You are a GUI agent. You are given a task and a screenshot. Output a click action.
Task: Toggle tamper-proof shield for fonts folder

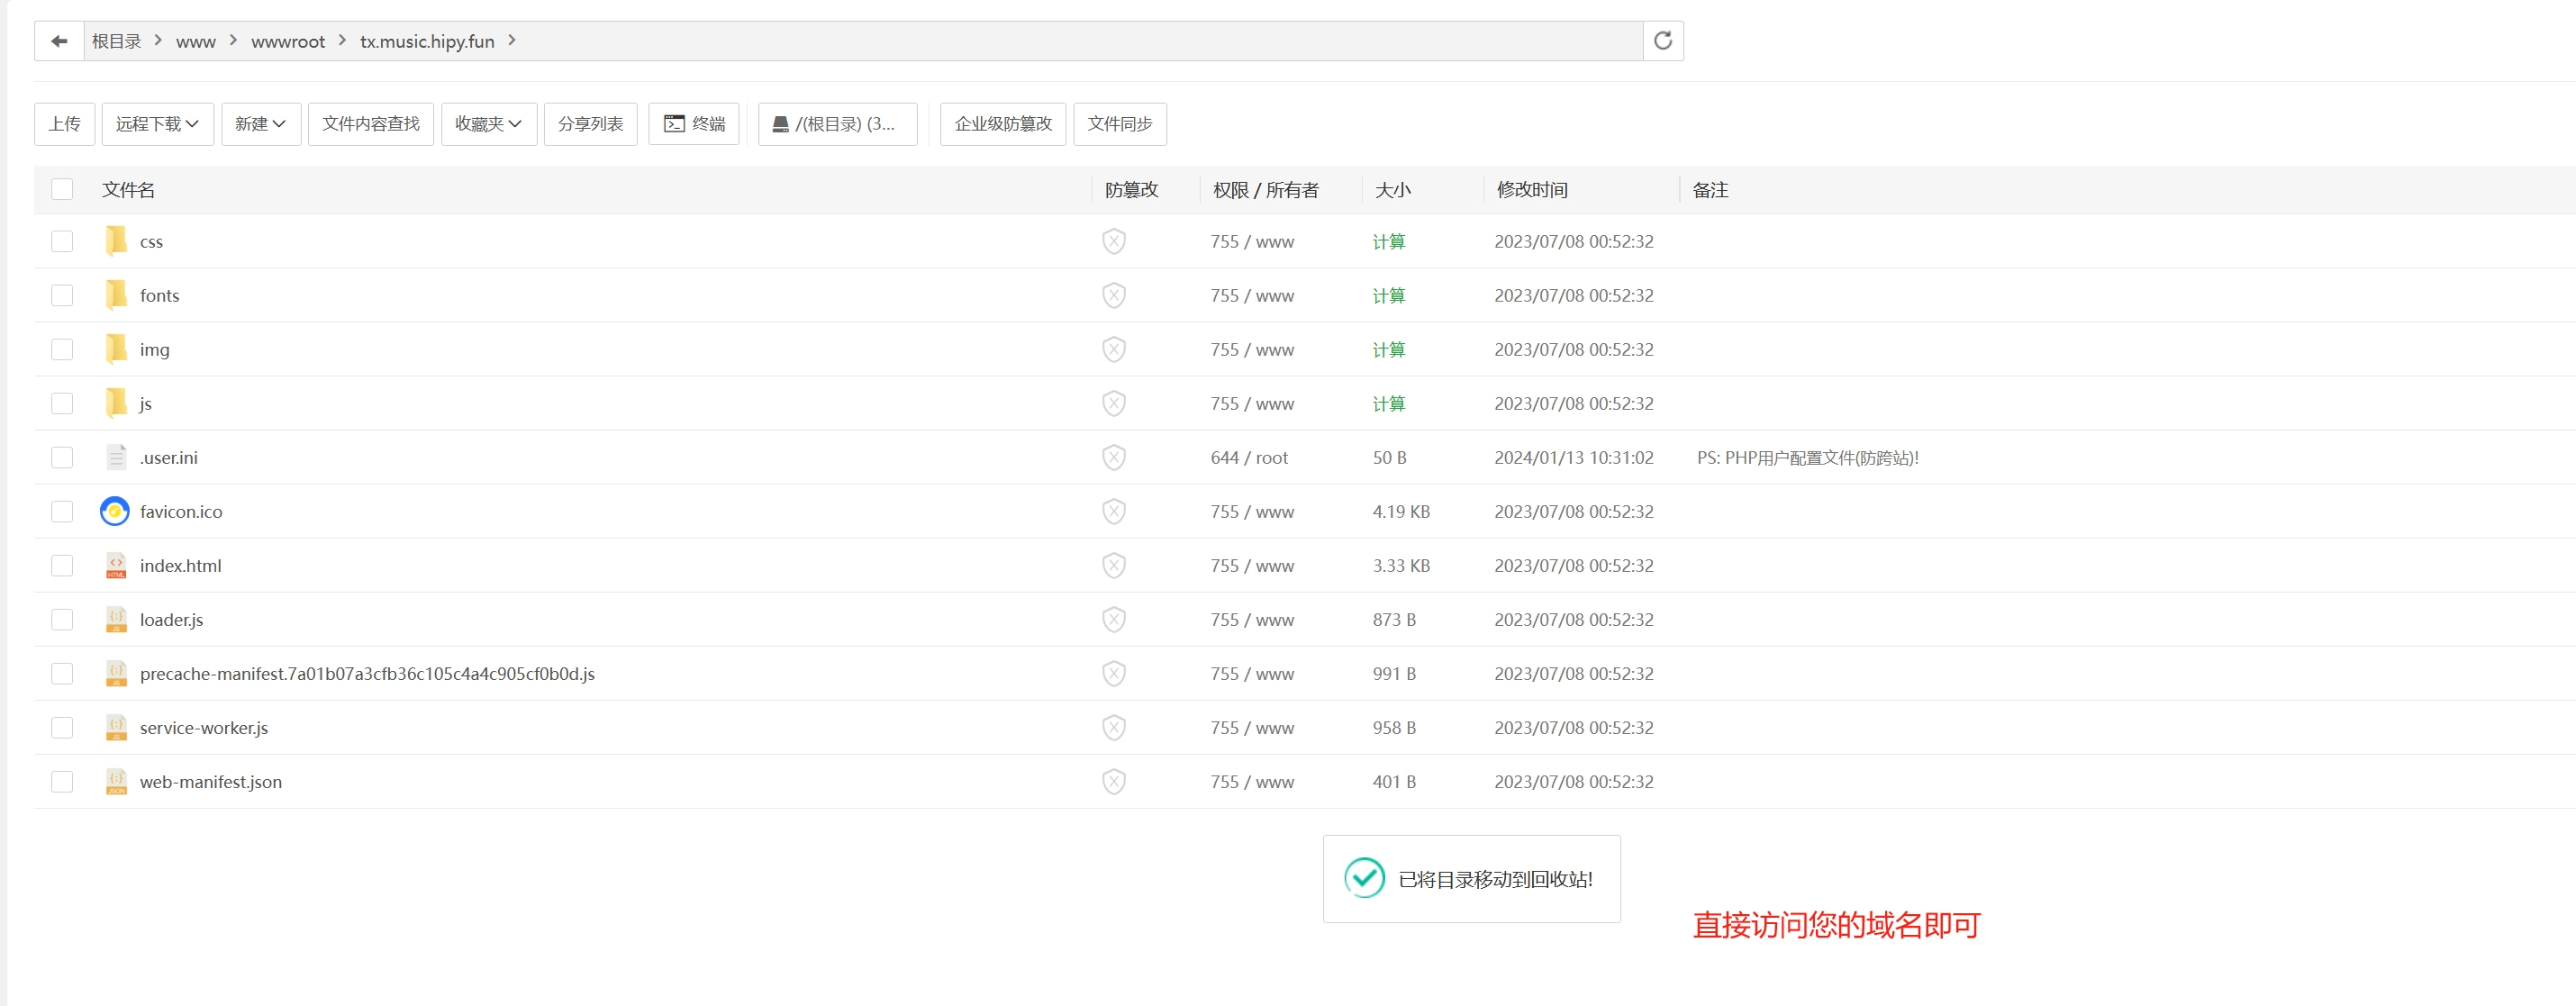pyautogui.click(x=1113, y=295)
